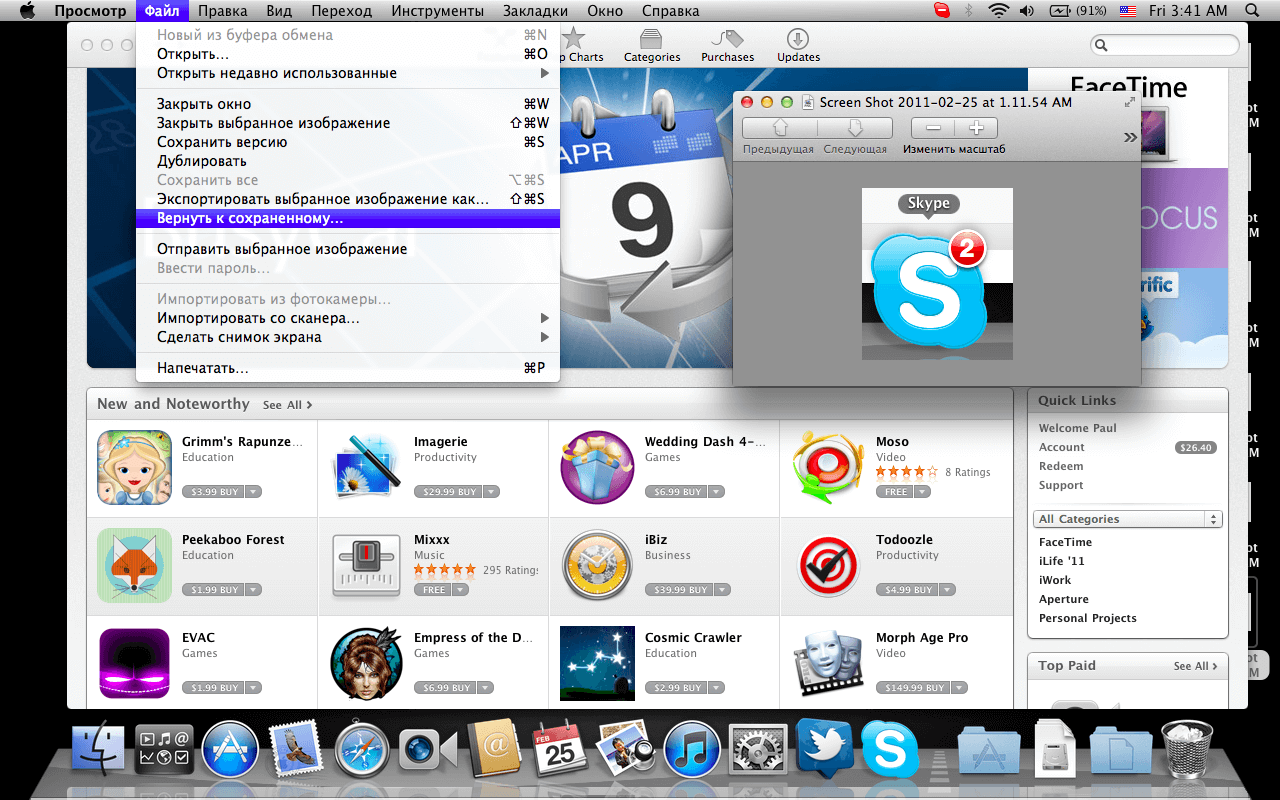Open Wedding Dash gift box icon
This screenshot has height=800, width=1280.
[x=598, y=467]
